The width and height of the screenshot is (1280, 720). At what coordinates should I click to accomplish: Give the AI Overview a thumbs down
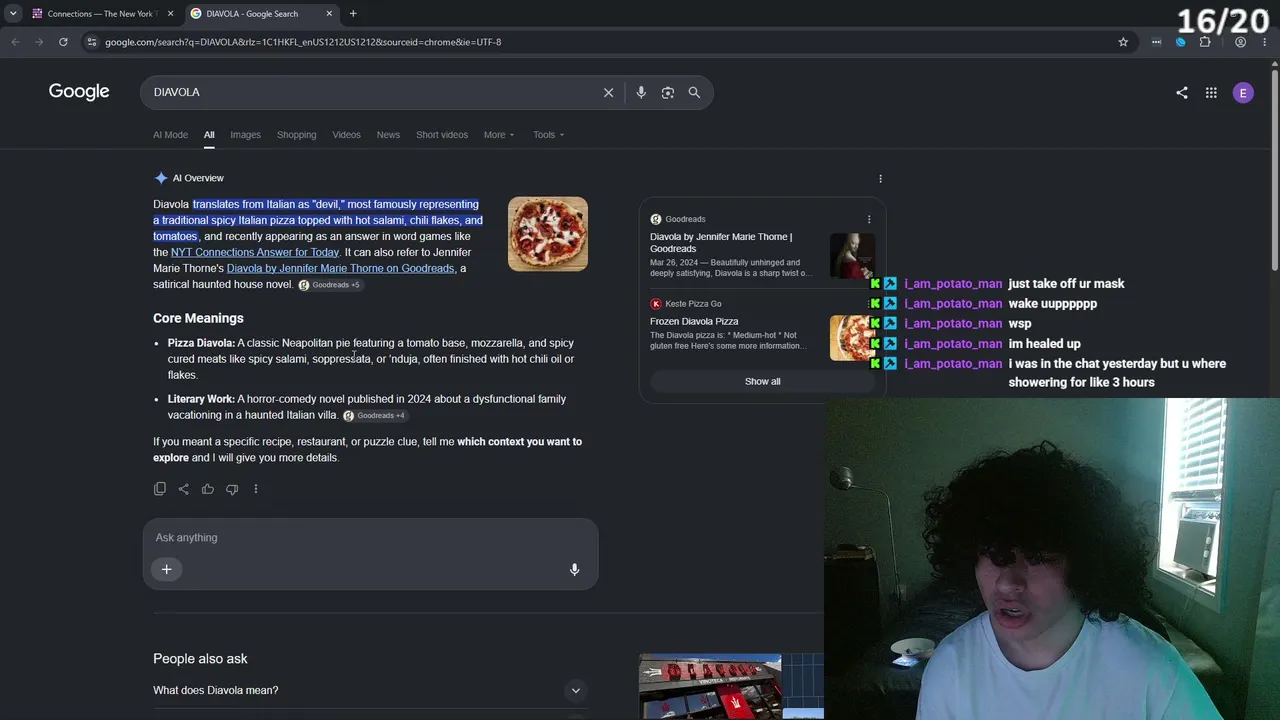coord(232,489)
